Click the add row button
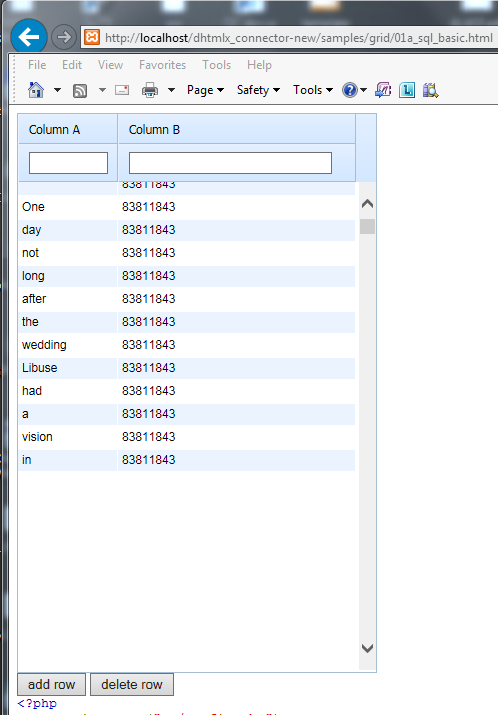Screen dimensions: 498x715 [x=52, y=684]
